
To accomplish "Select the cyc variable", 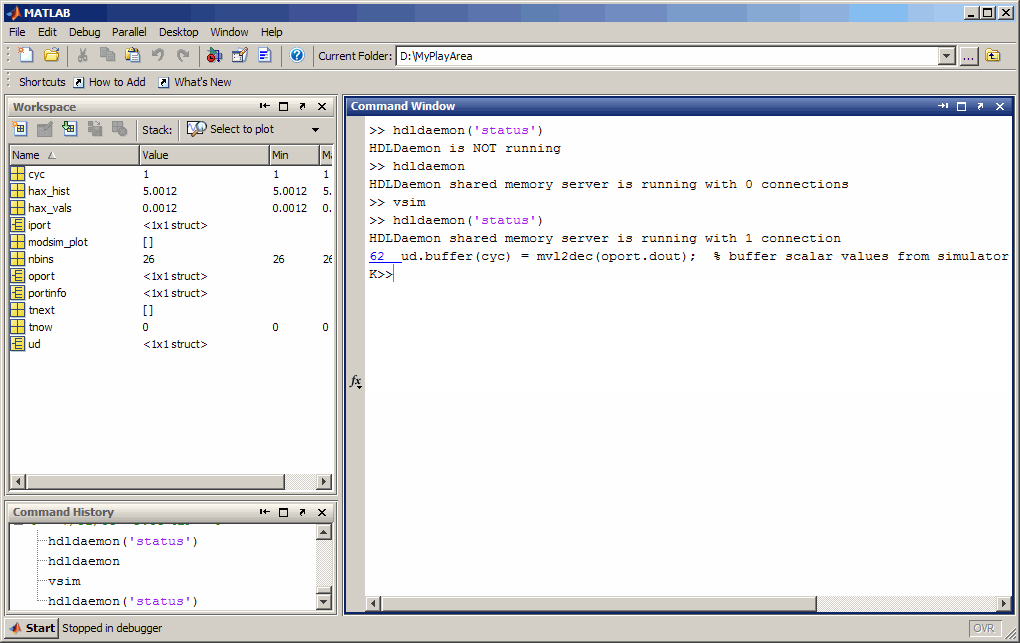I will 36,174.
